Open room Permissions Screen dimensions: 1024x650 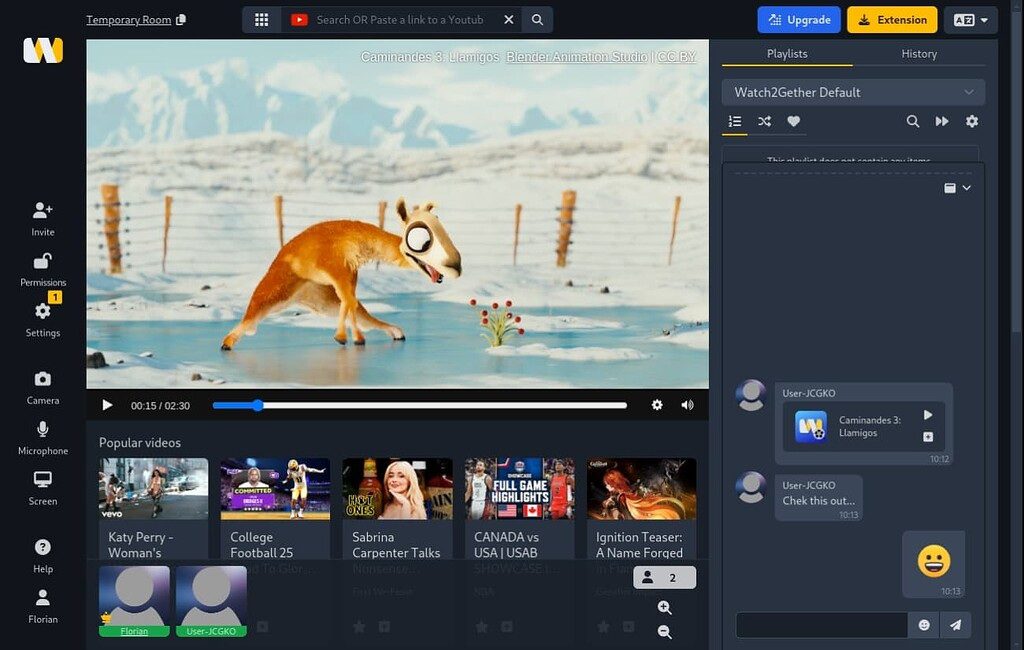[x=42, y=269]
